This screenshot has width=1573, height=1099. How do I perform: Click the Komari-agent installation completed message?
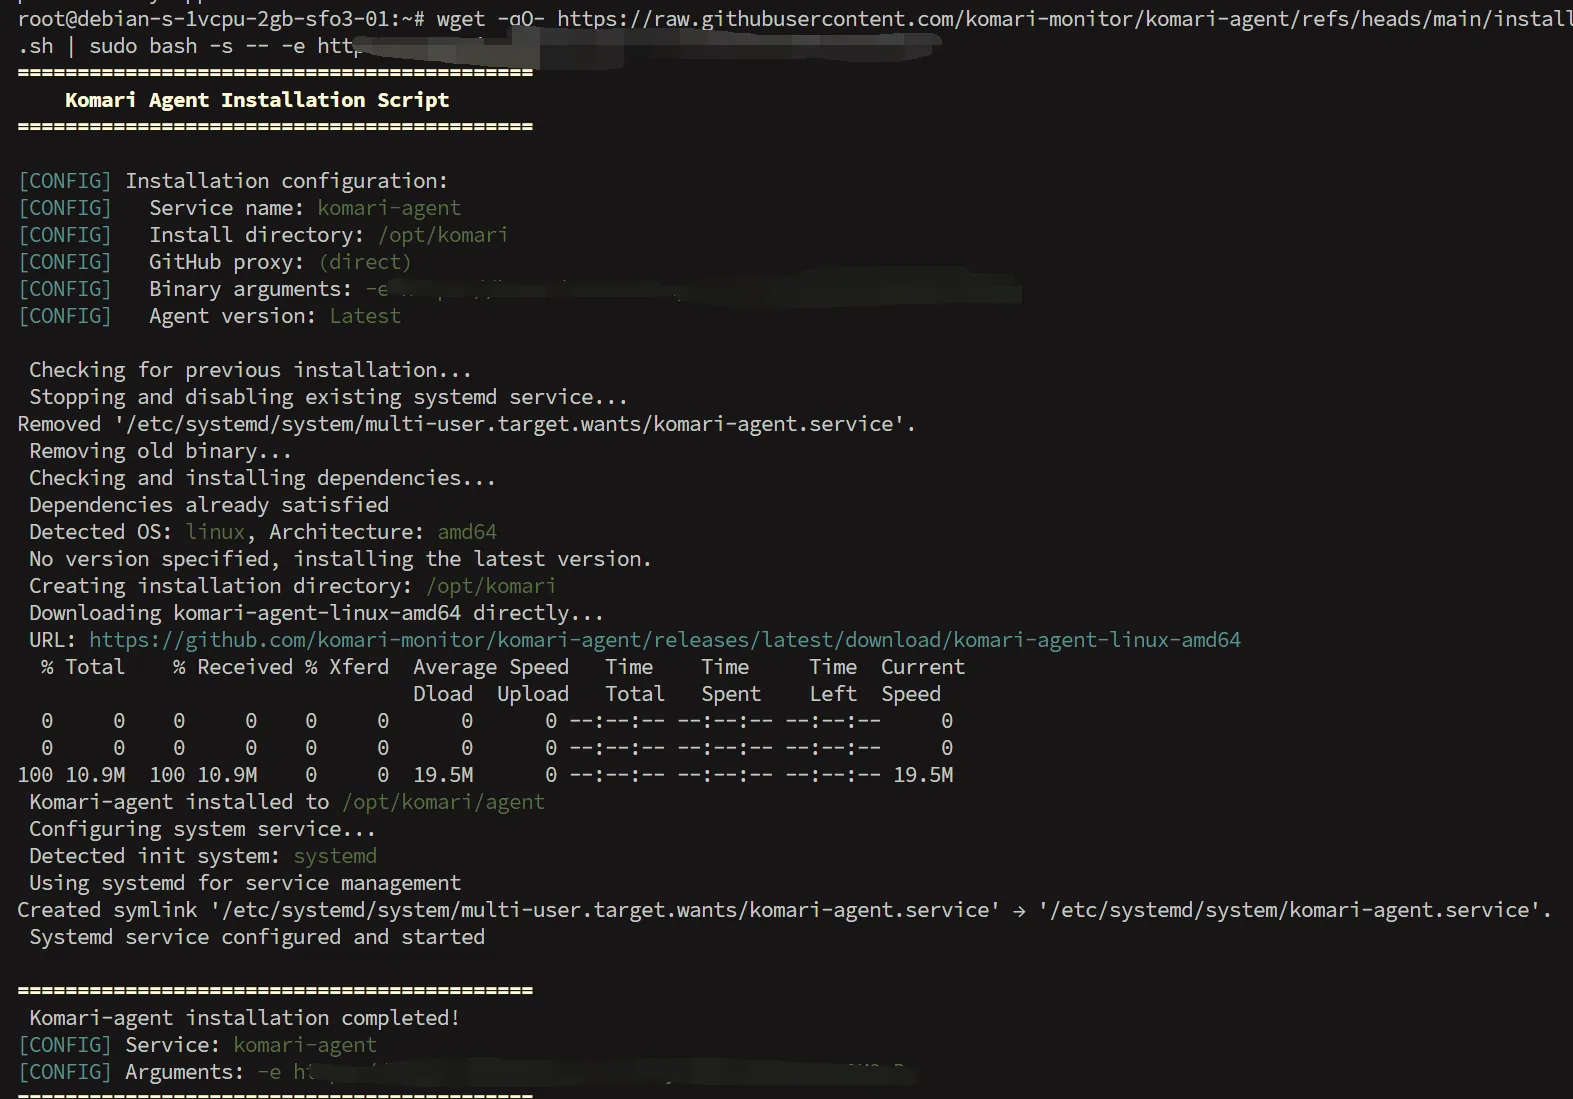pyautogui.click(x=244, y=1018)
